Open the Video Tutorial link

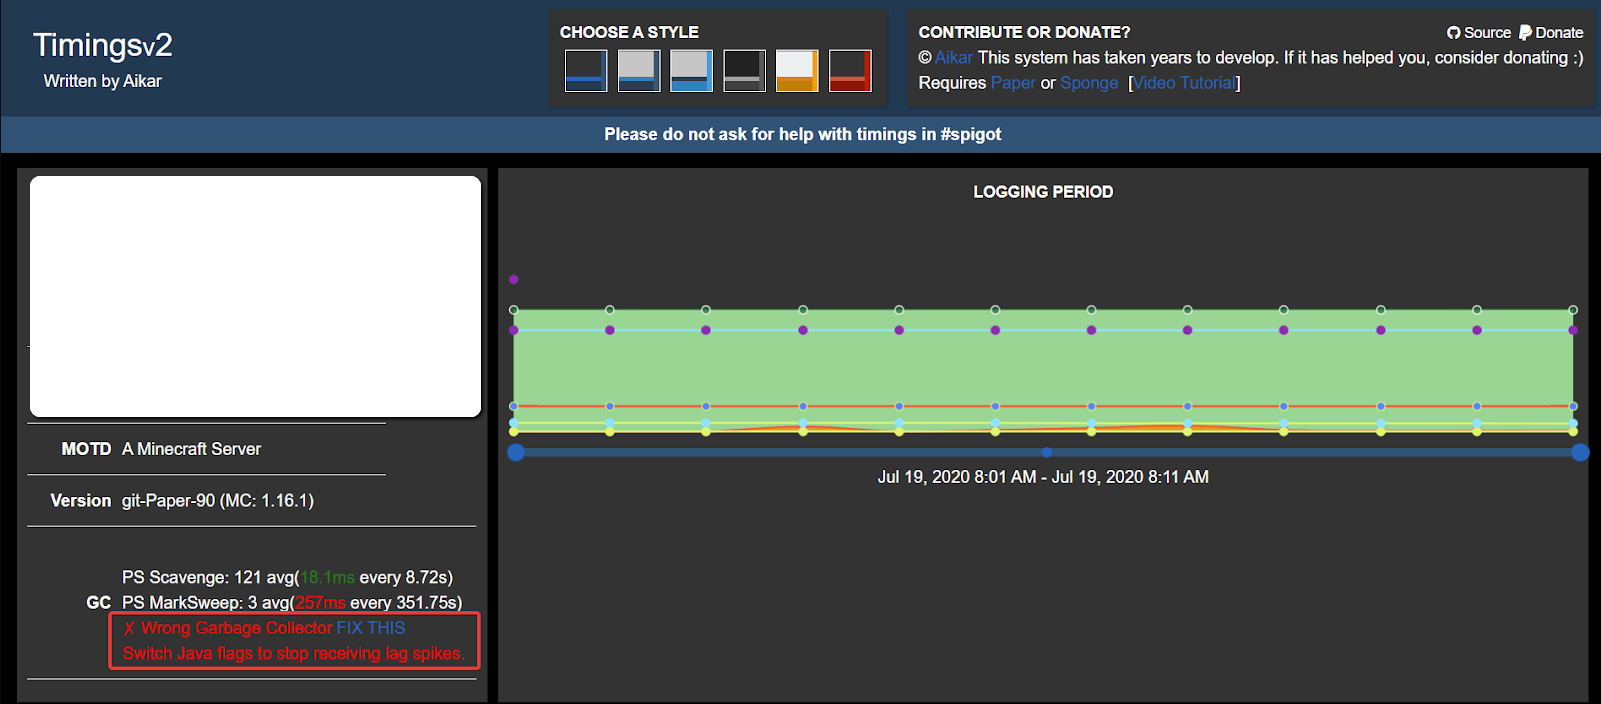point(1184,83)
